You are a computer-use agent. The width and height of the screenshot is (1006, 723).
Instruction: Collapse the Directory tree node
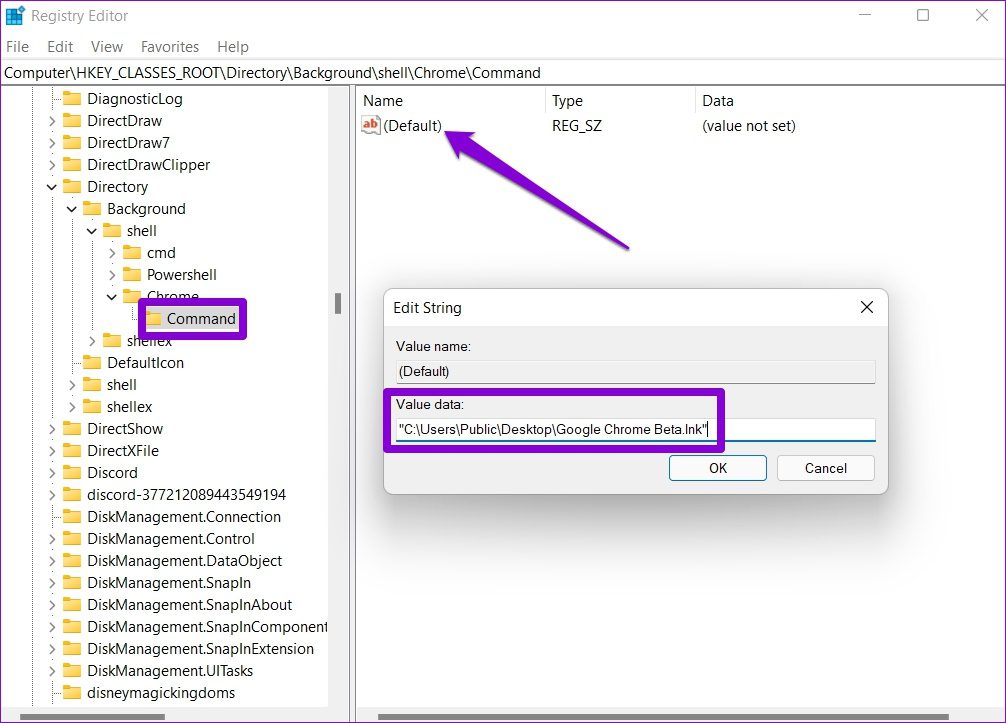pyautogui.click(x=52, y=187)
